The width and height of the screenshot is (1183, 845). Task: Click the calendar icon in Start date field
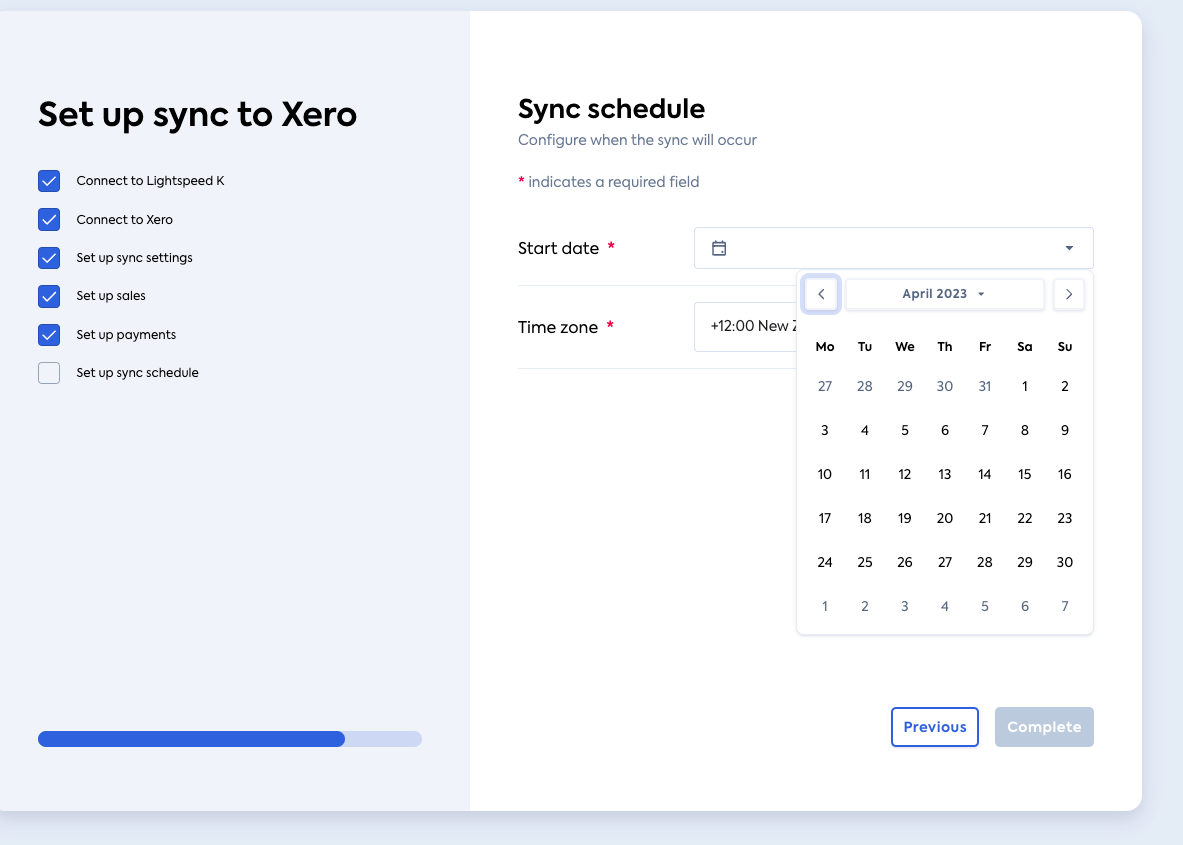point(719,247)
